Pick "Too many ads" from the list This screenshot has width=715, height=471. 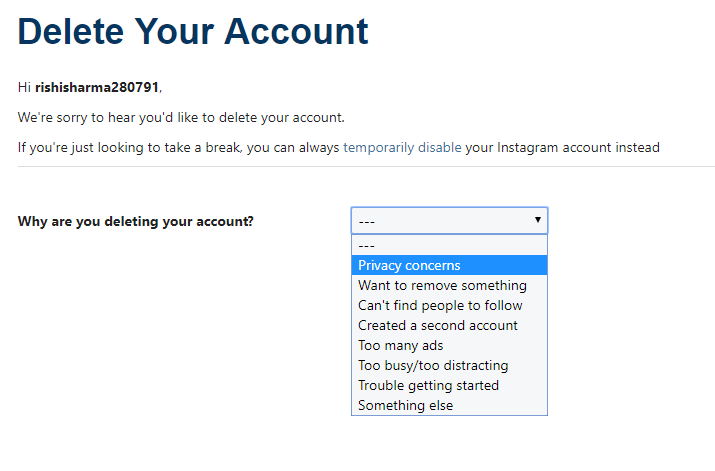401,345
